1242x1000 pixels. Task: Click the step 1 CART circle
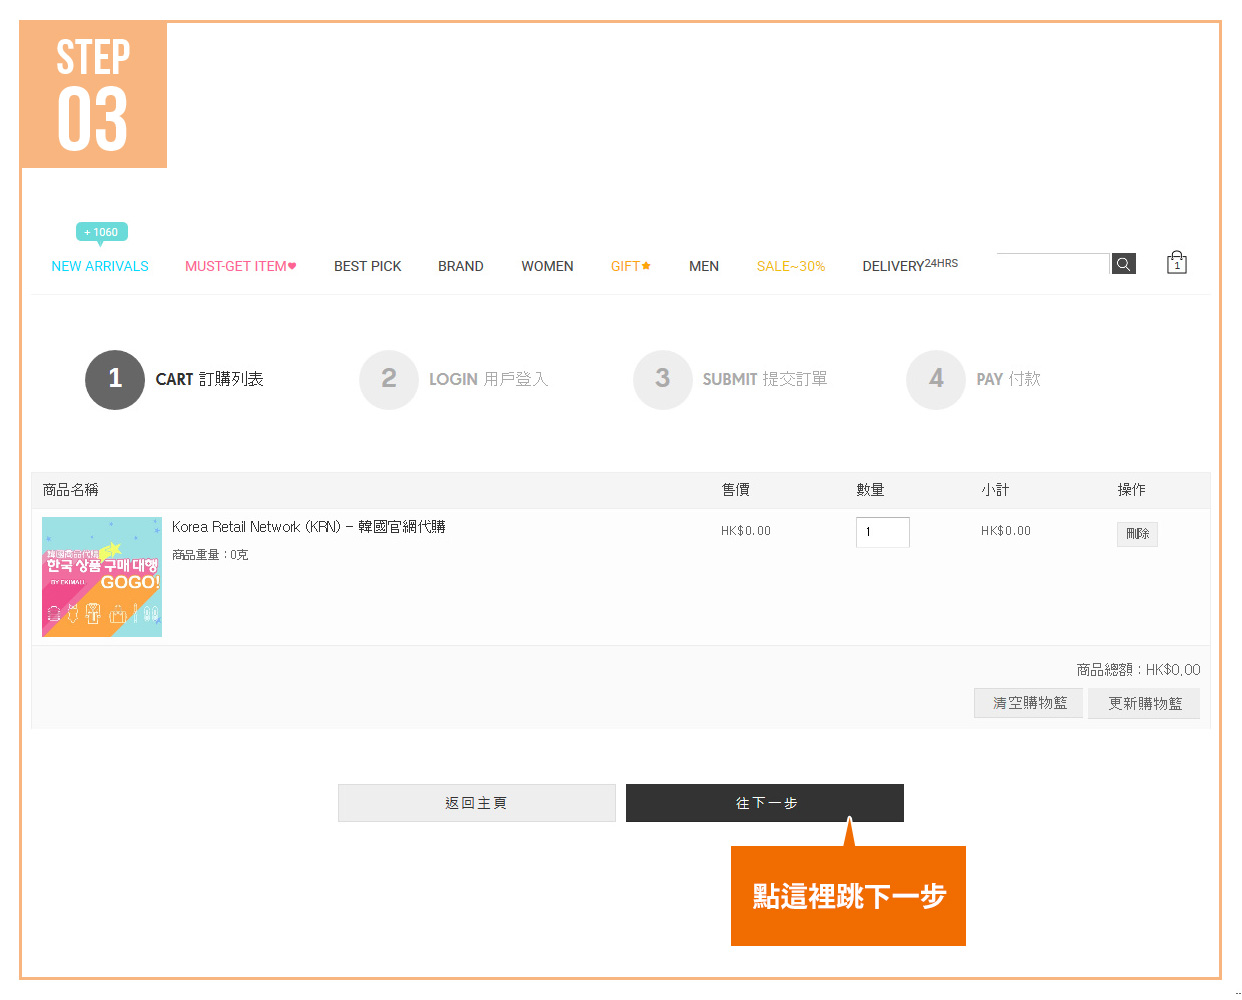coord(115,379)
